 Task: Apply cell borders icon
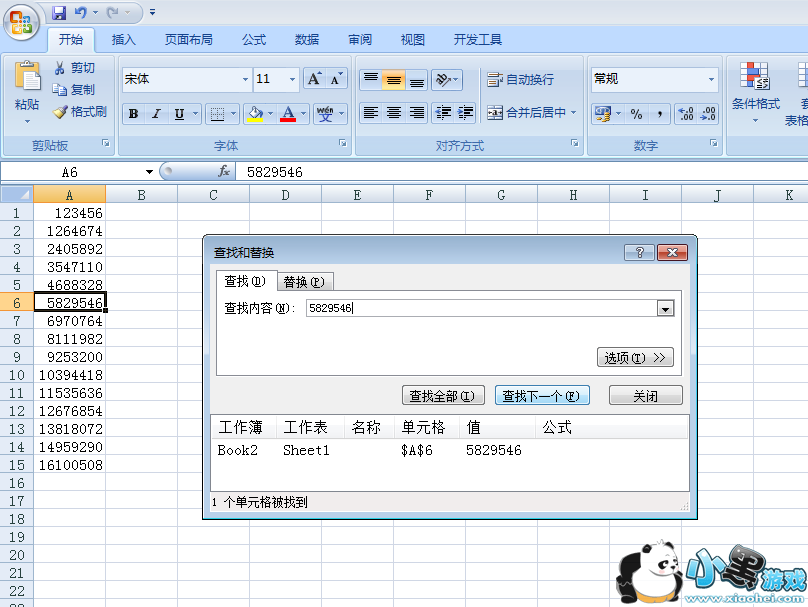[217, 114]
